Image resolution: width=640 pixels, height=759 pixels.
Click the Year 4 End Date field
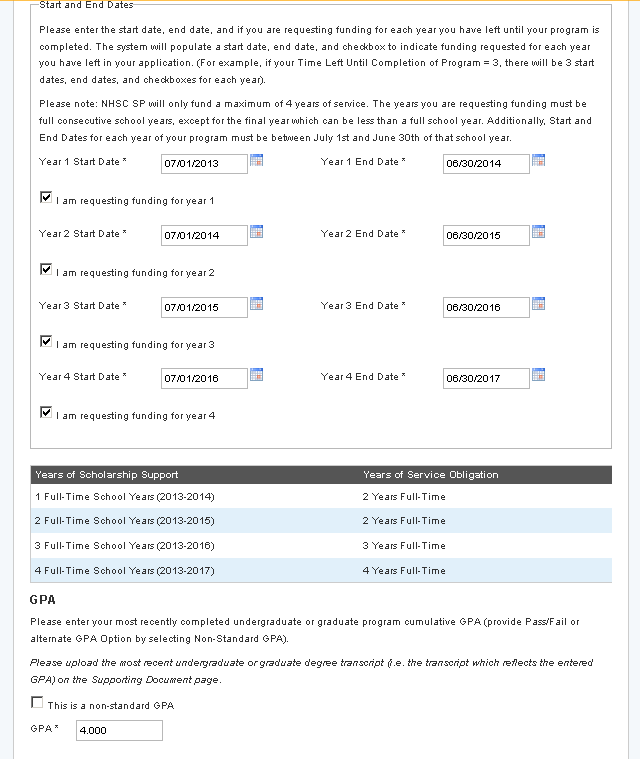pos(486,379)
